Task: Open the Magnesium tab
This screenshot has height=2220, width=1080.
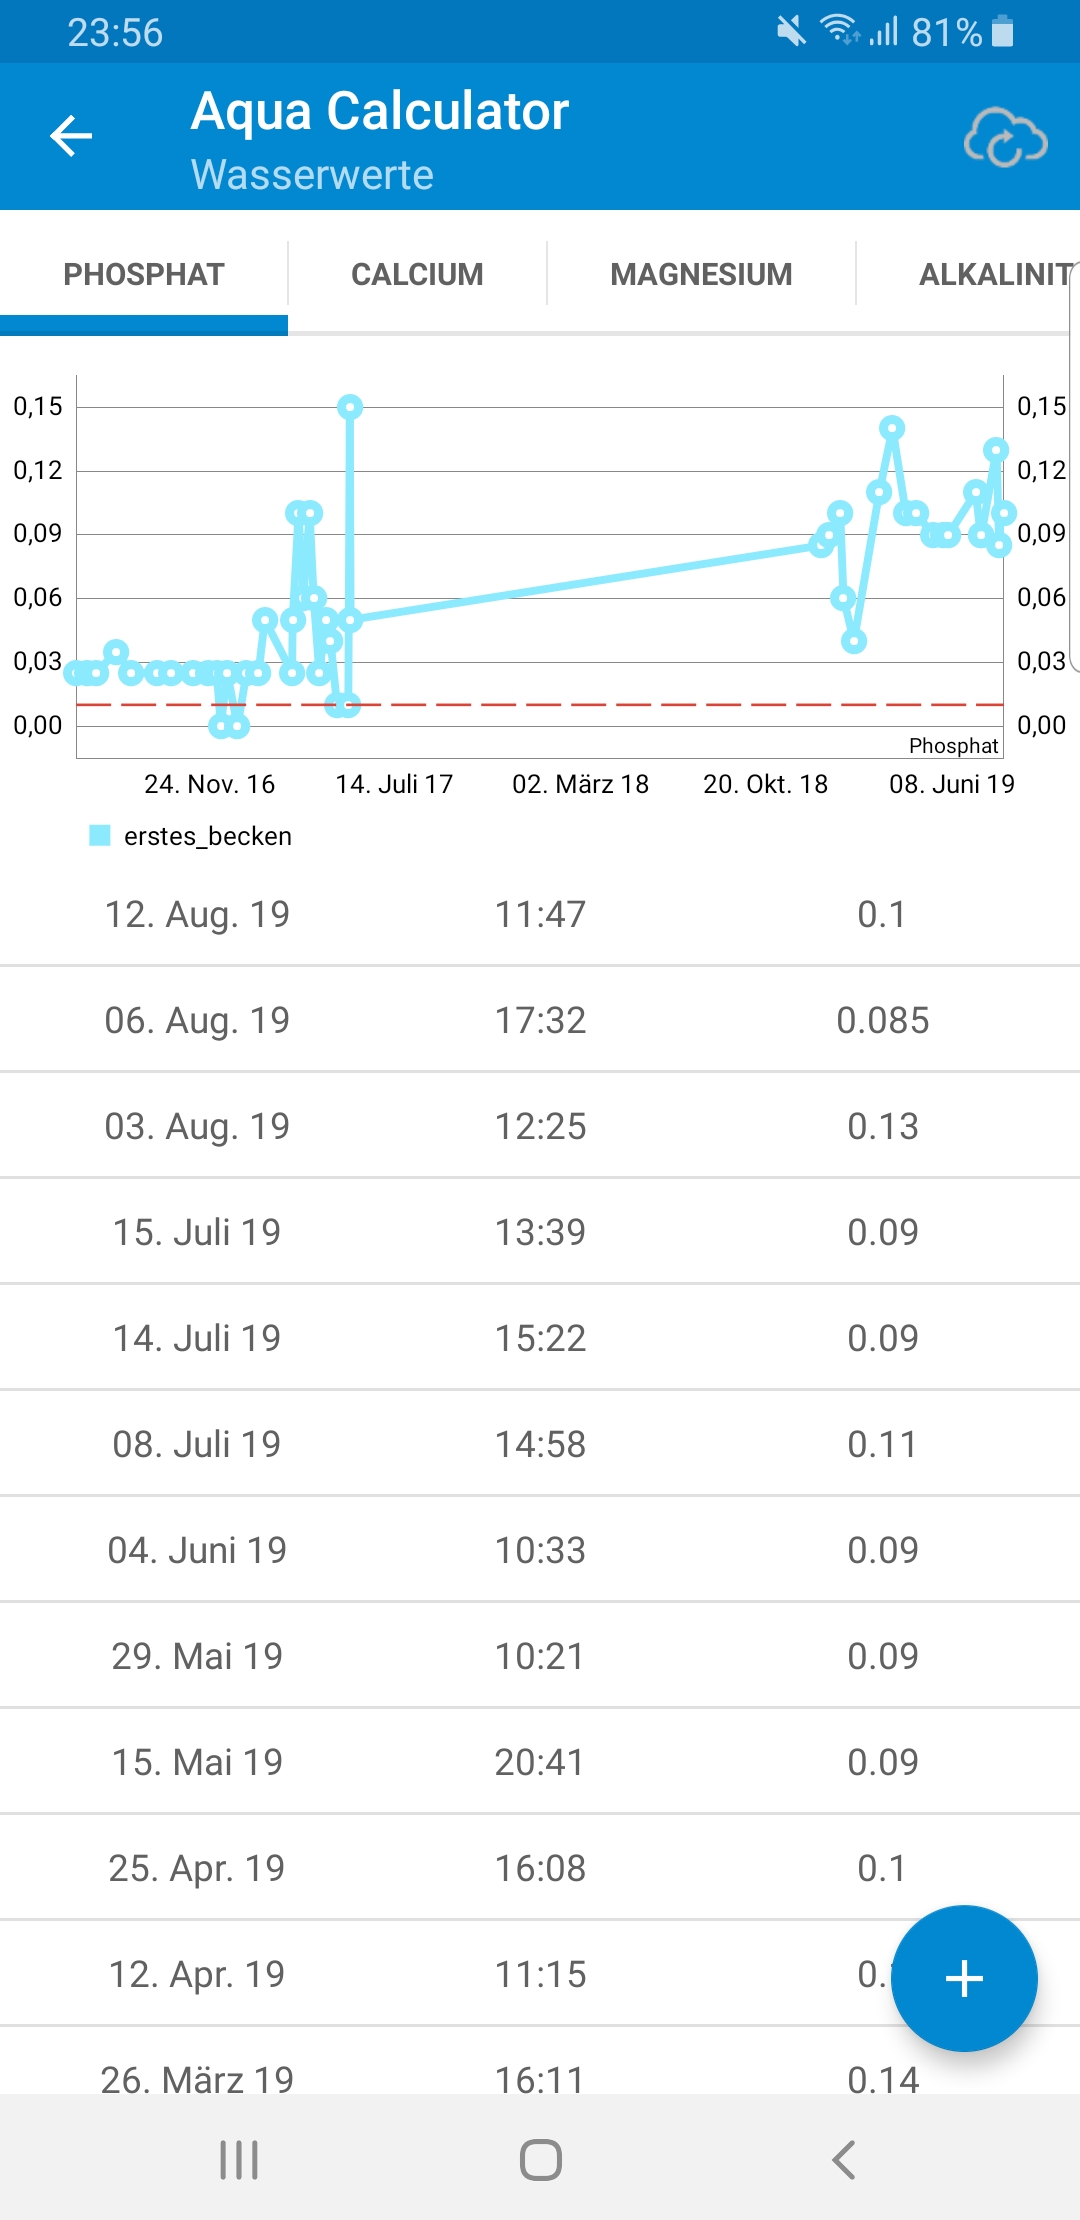Action: pyautogui.click(x=701, y=274)
